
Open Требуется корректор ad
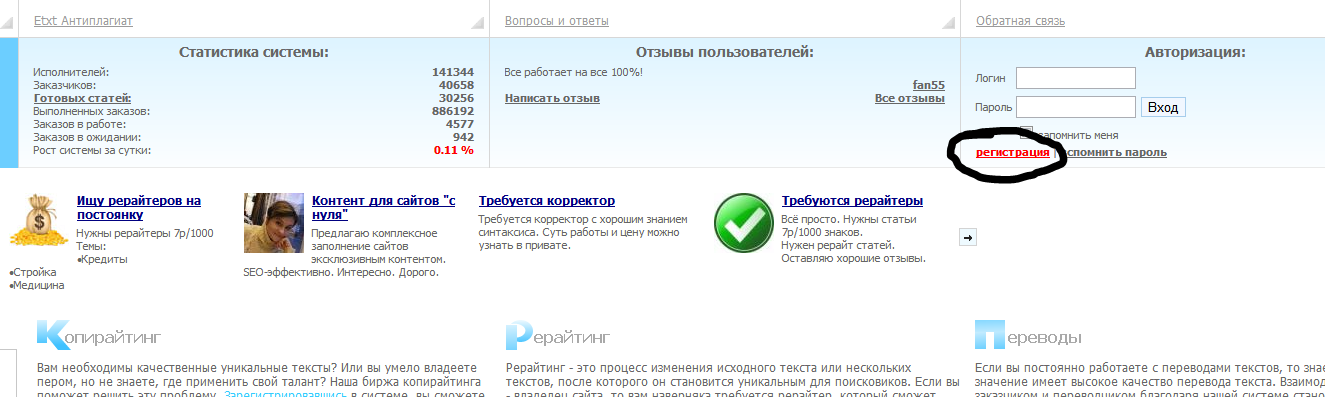coord(547,201)
